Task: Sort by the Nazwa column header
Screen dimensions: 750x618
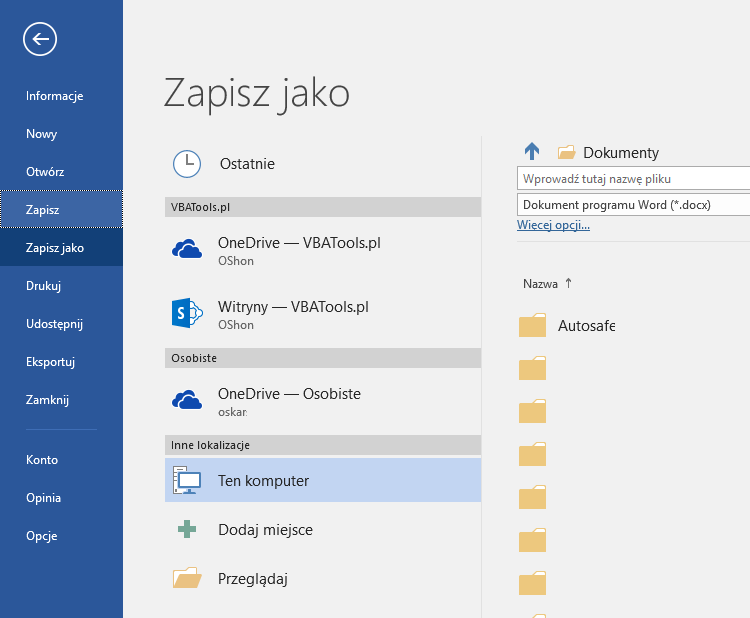Action: [540, 284]
